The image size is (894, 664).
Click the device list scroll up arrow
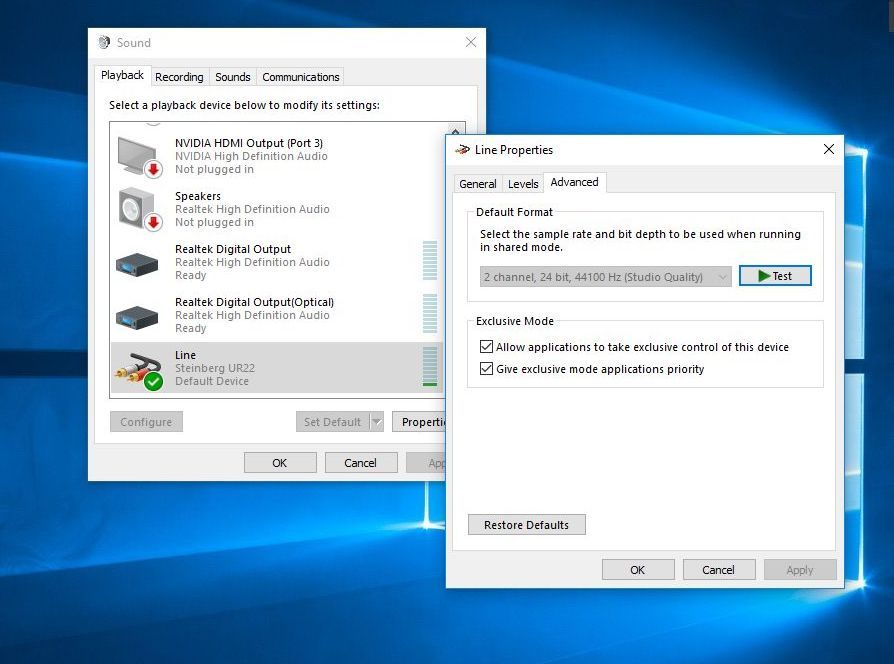[x=456, y=131]
